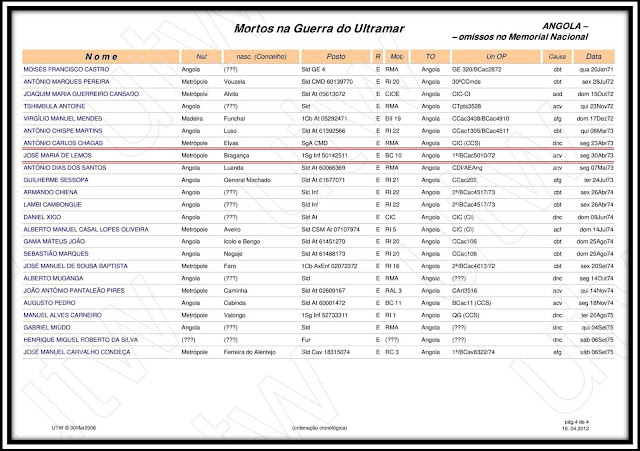Select the name JOÃO ANTÓNIO PANTALEÃO PIRES
The height and width of the screenshot is (451, 640).
[74, 291]
